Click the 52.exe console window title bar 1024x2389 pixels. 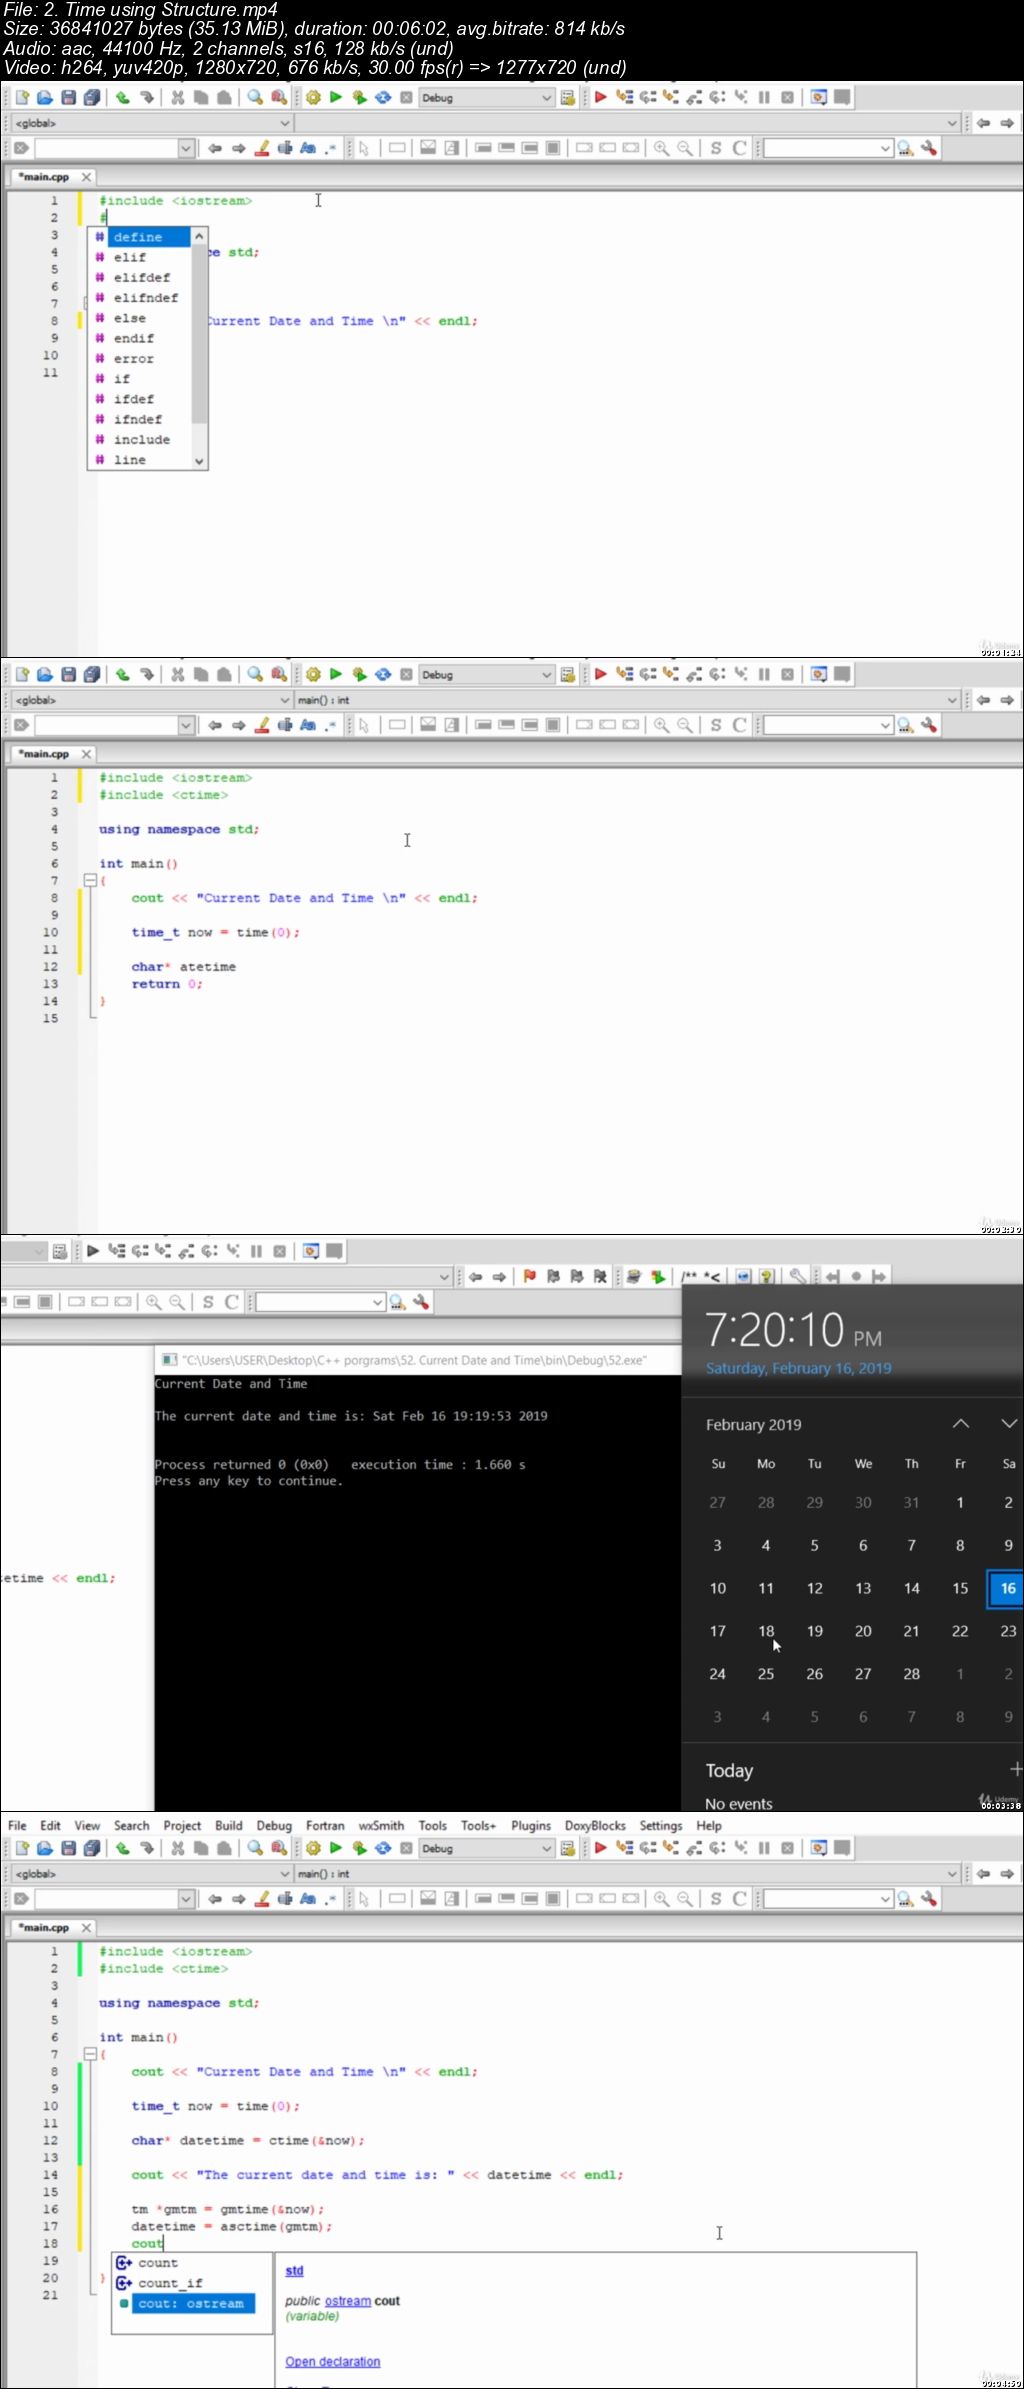click(417, 1360)
